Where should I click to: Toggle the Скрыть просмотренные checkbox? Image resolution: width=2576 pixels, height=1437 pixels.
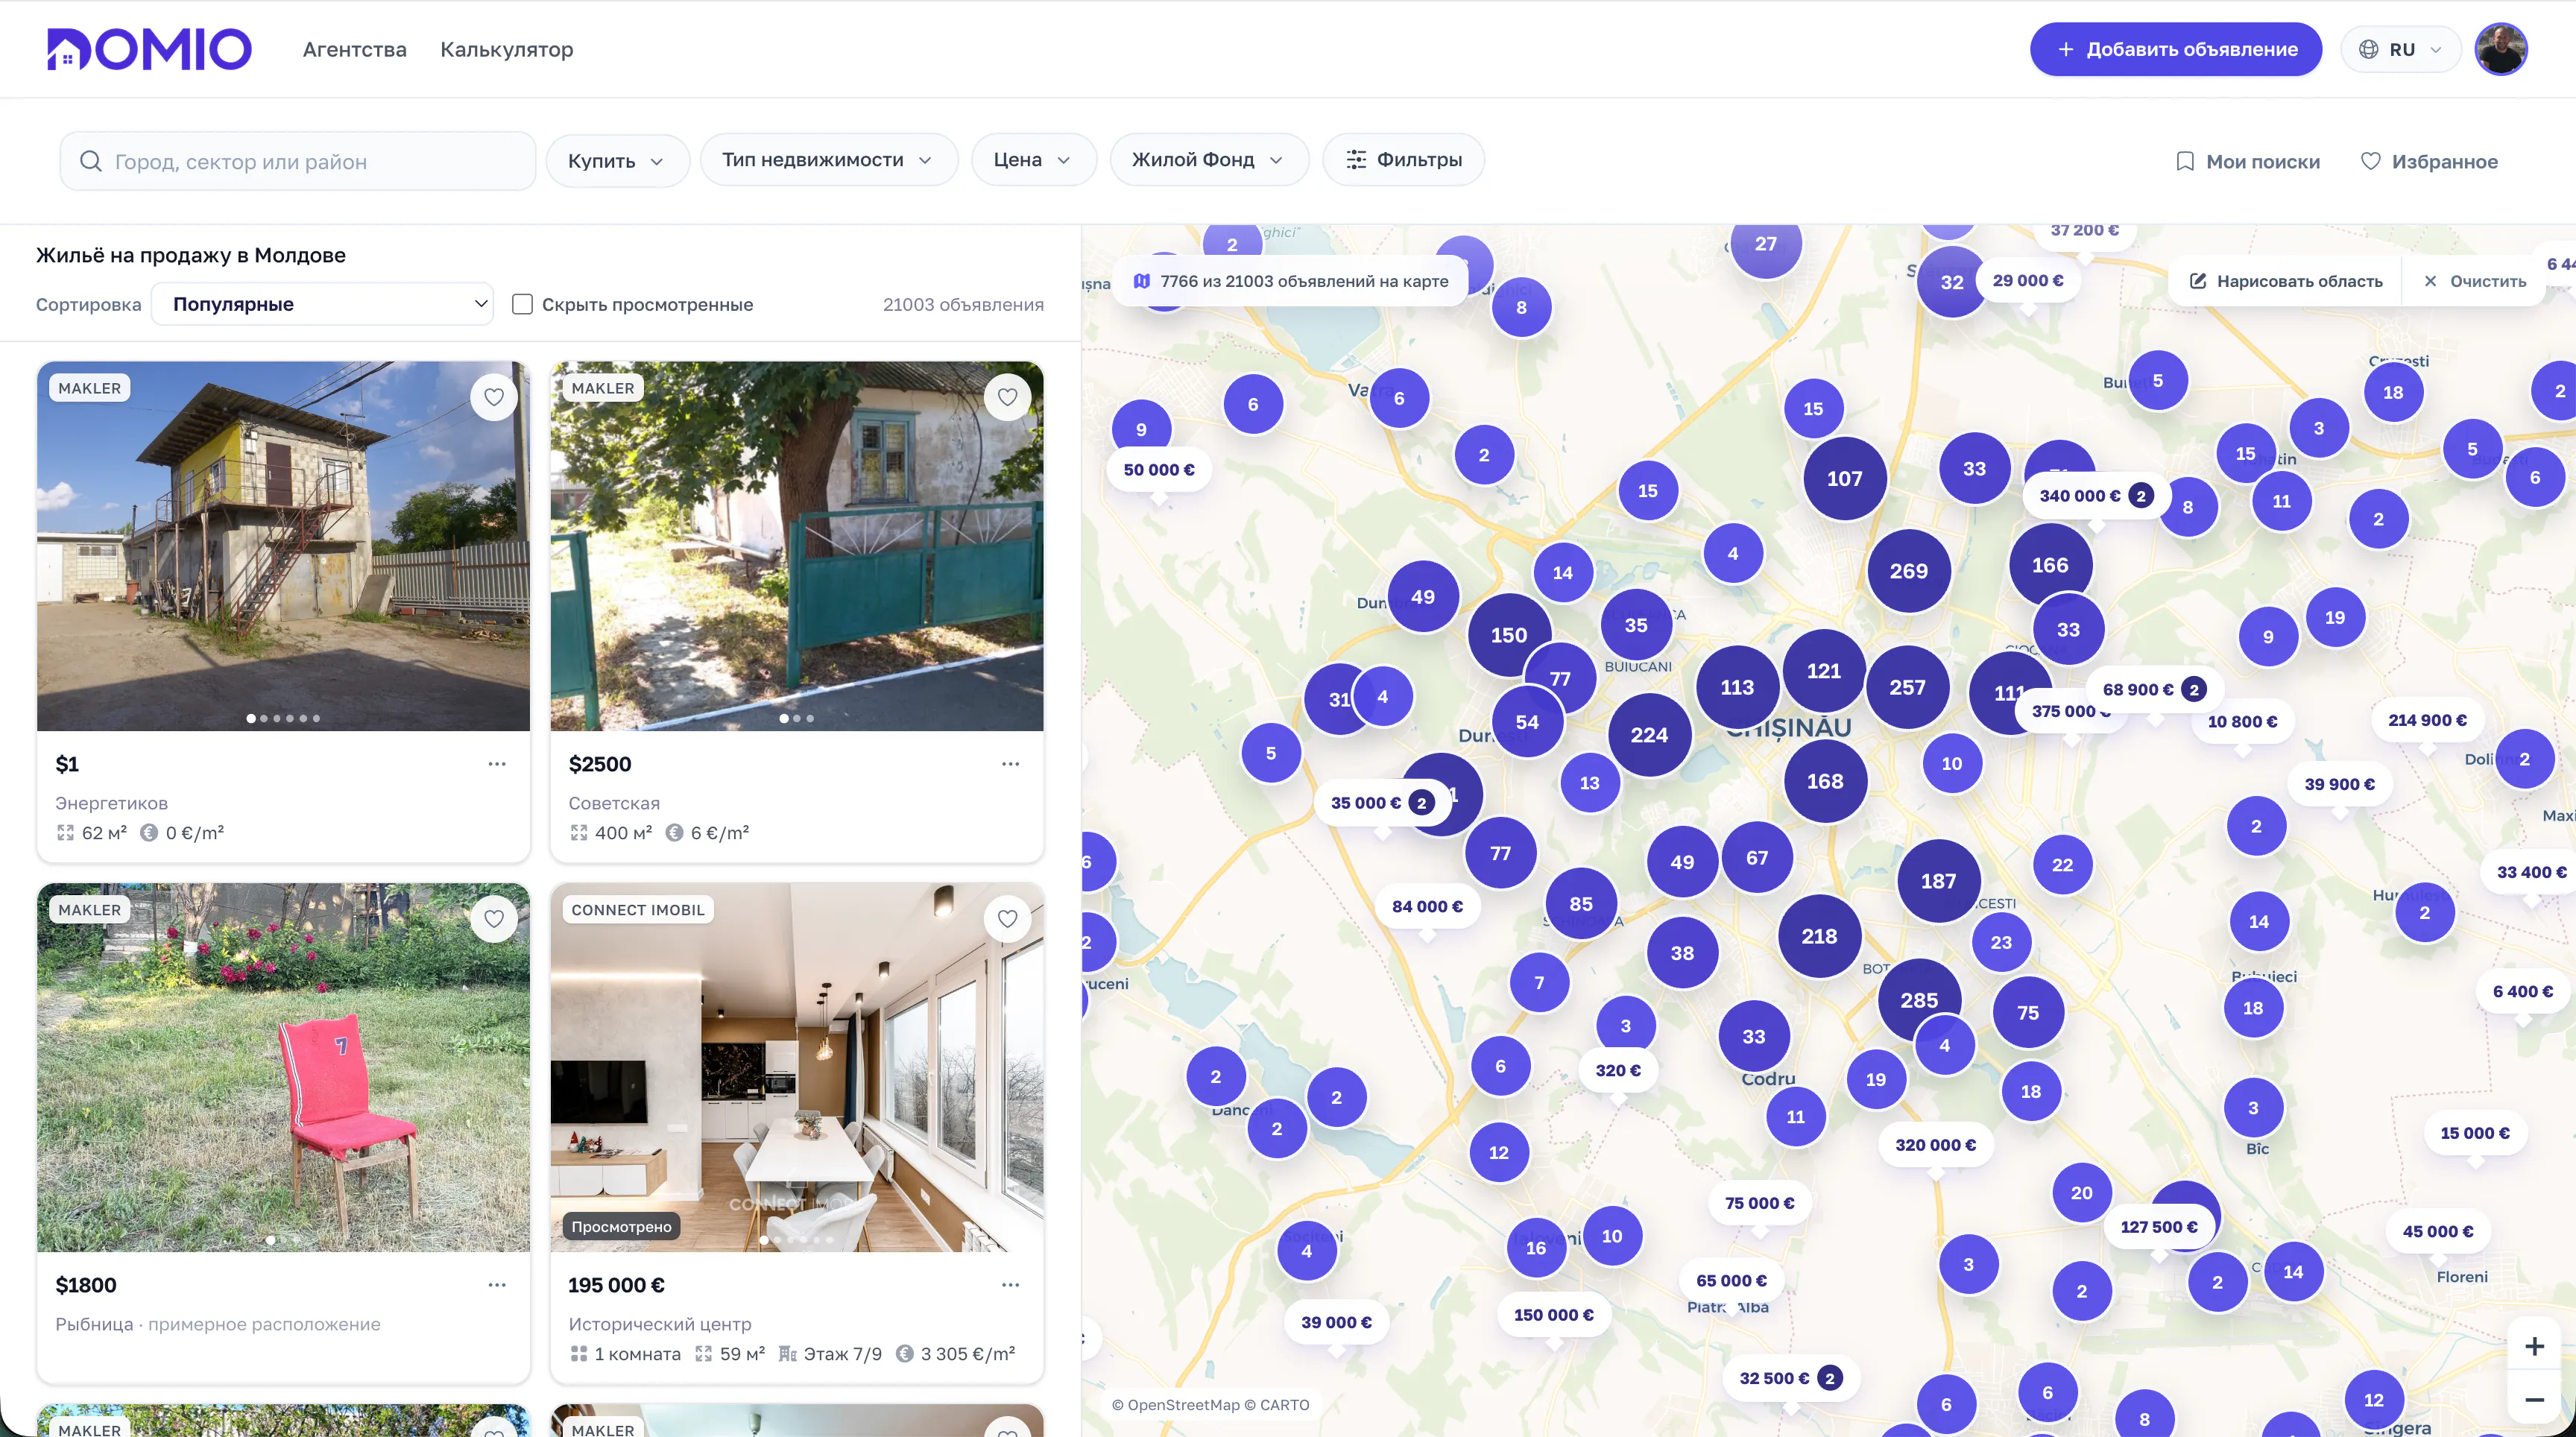522,304
